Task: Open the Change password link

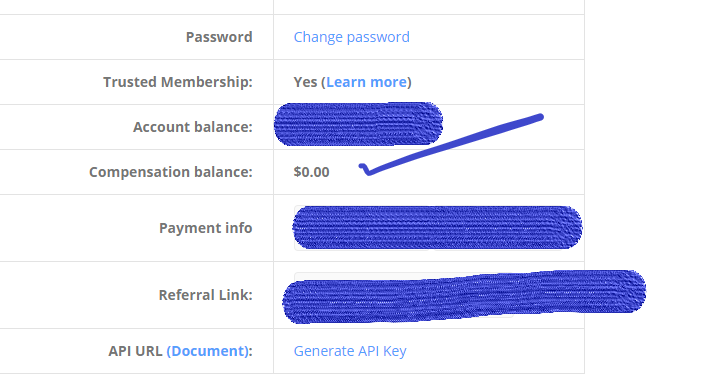Action: click(351, 37)
